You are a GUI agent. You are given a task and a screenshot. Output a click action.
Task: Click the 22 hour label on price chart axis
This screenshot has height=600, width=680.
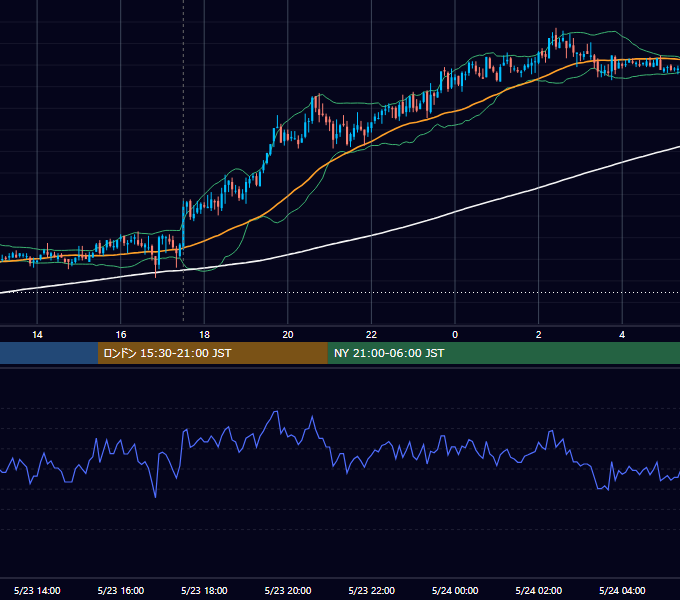tap(371, 335)
